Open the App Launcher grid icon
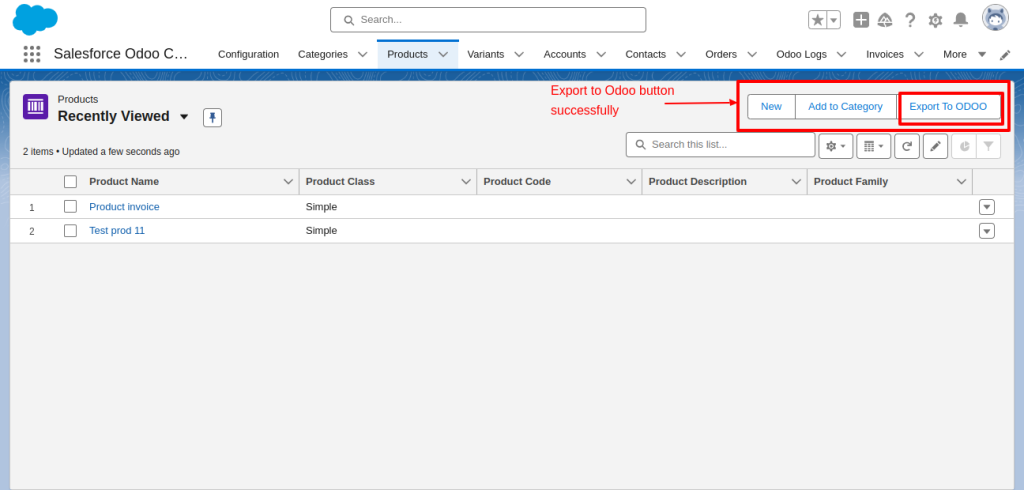 pyautogui.click(x=31, y=54)
